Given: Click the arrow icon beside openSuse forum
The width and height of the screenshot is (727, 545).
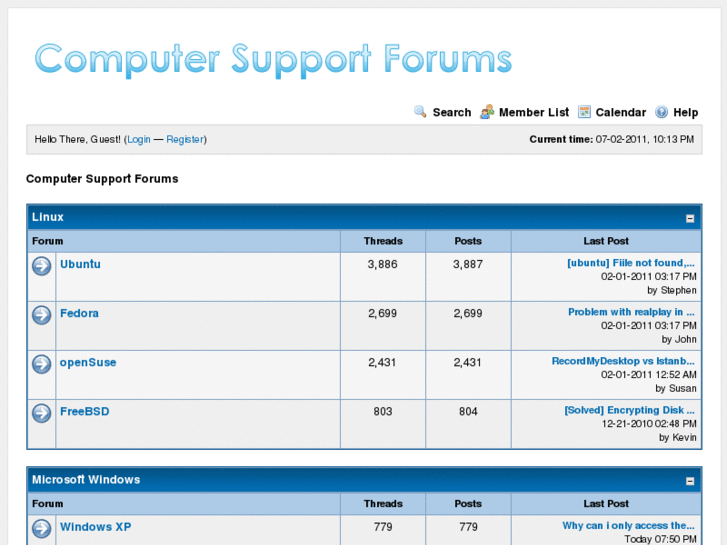Looking at the screenshot, I should (42, 364).
